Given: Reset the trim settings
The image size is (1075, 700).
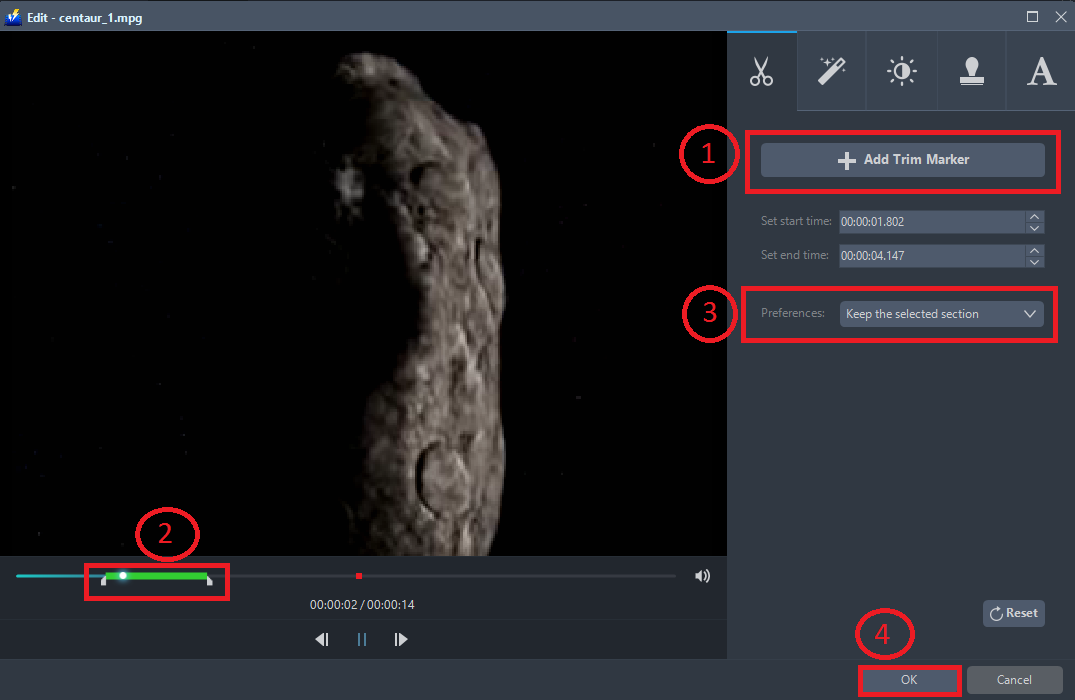Looking at the screenshot, I should click(1013, 613).
